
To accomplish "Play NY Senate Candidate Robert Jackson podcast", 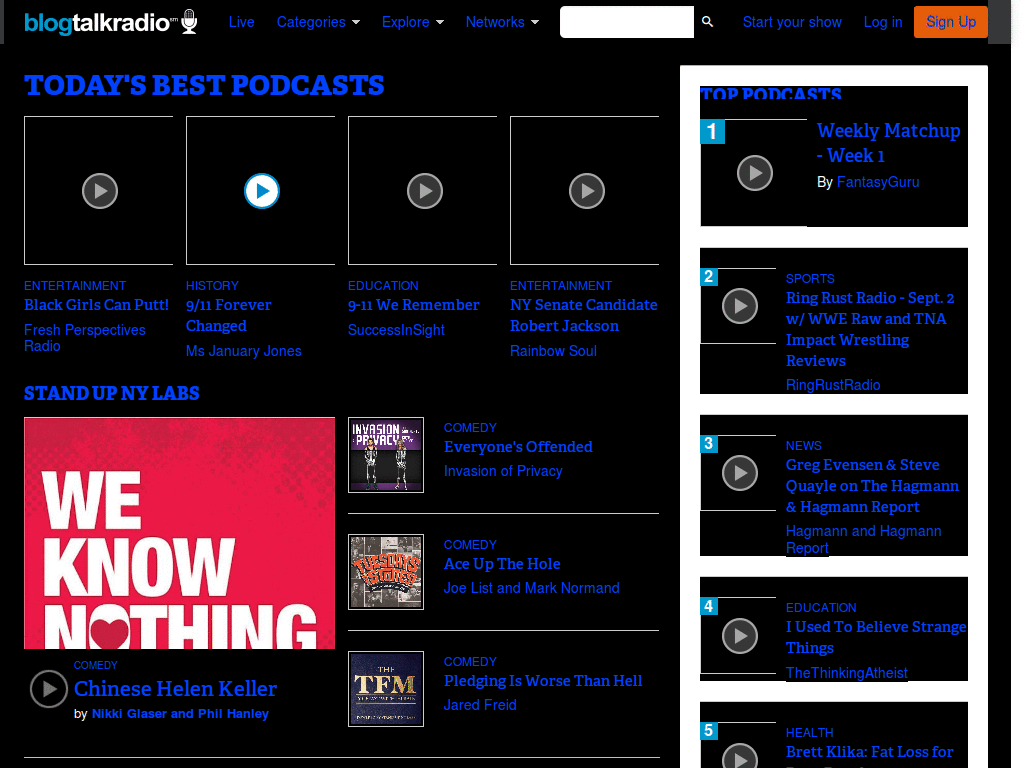I will (587, 191).
